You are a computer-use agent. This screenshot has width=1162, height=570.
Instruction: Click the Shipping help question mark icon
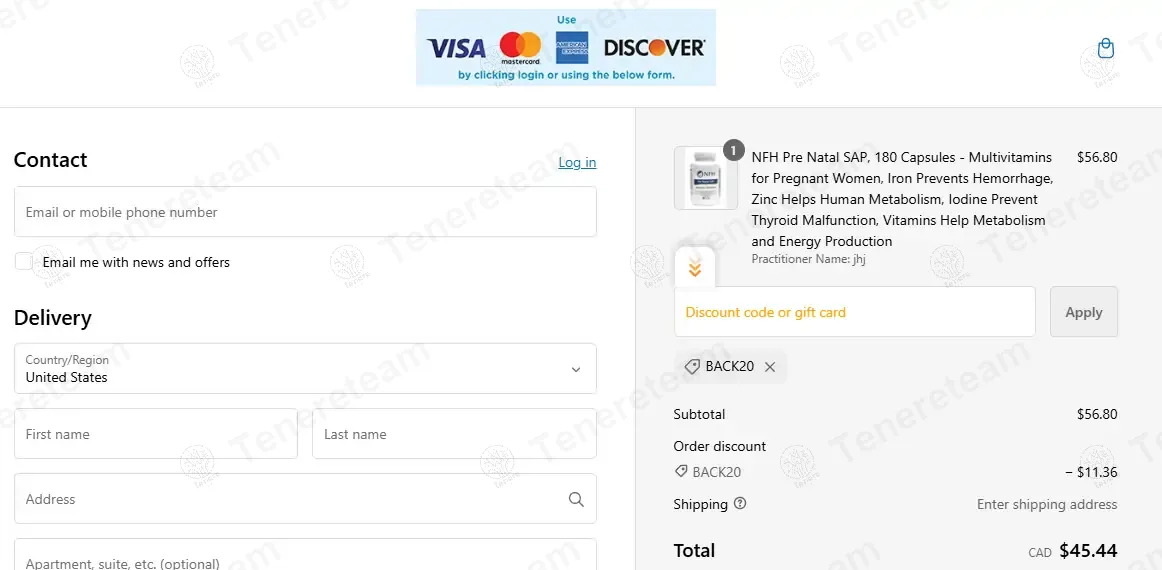point(740,504)
